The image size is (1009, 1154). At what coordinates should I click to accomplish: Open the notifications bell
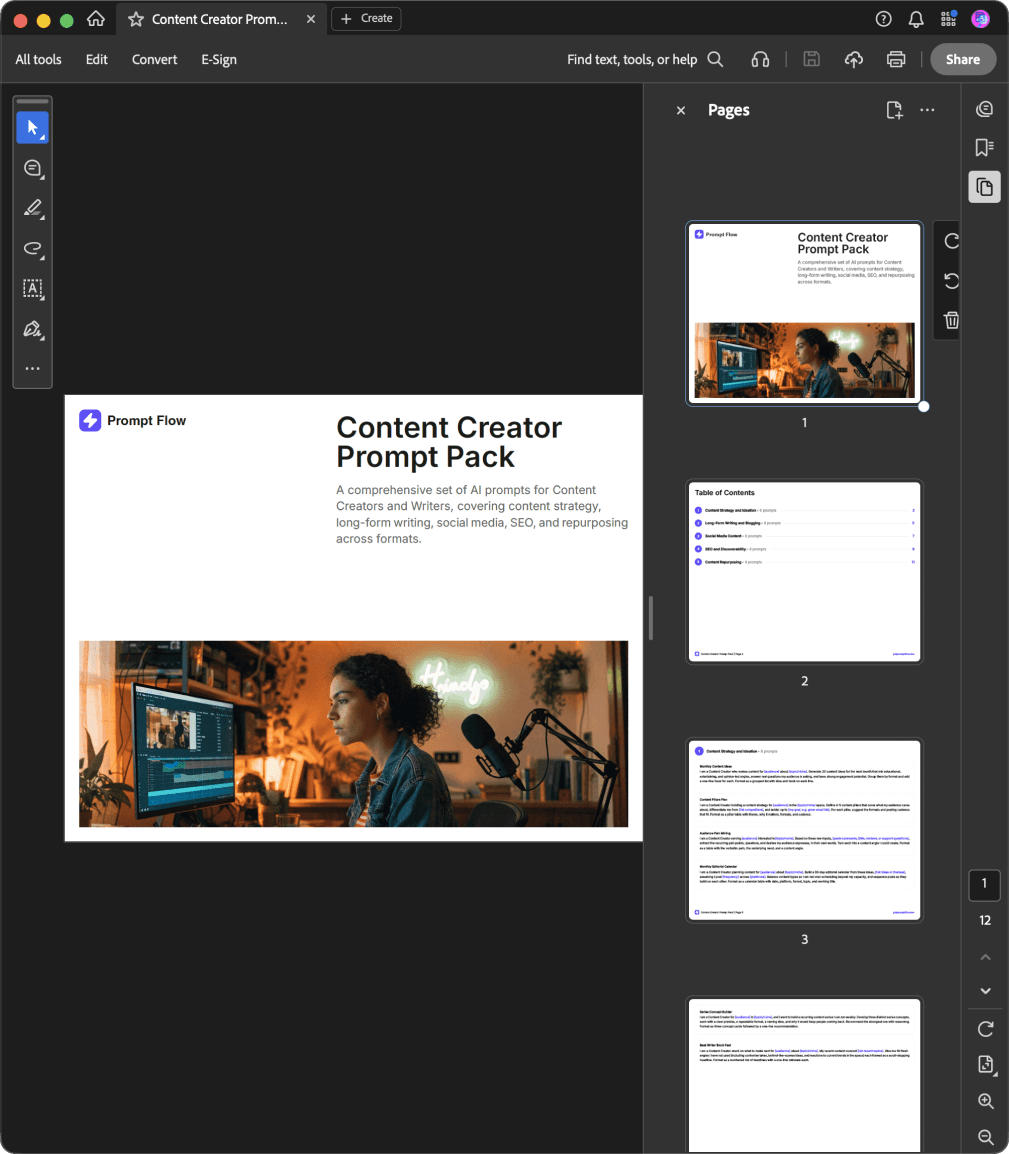916,19
